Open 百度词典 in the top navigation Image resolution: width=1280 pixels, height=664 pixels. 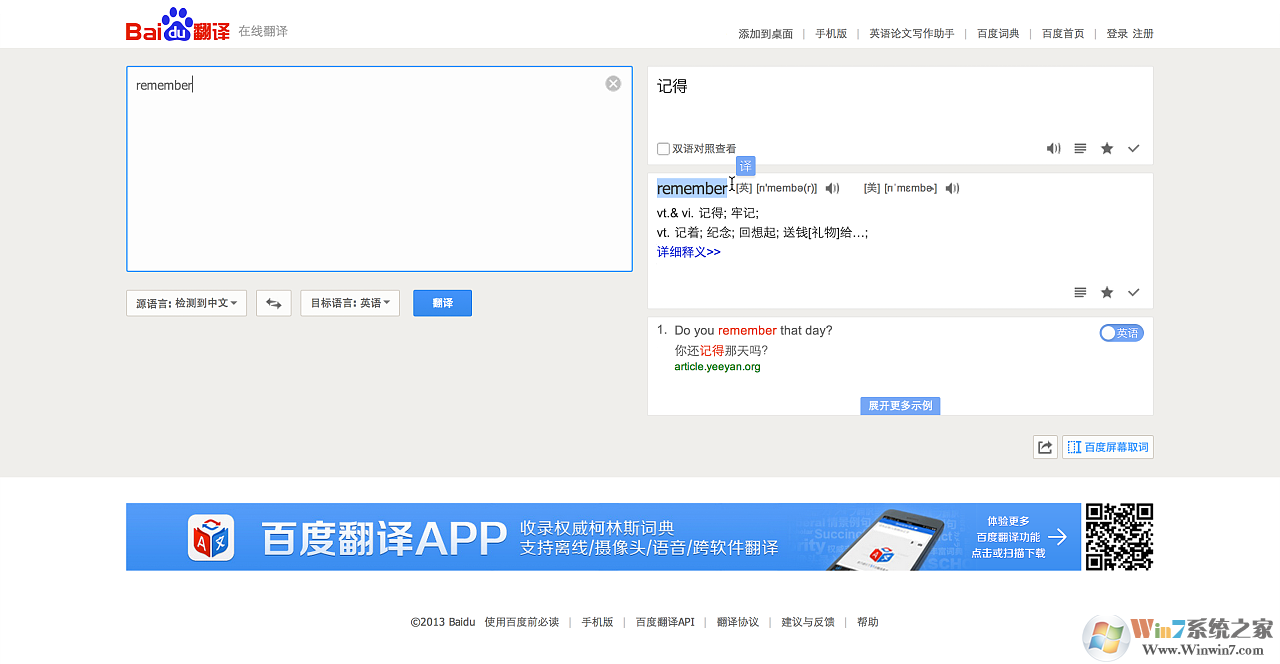pos(998,33)
